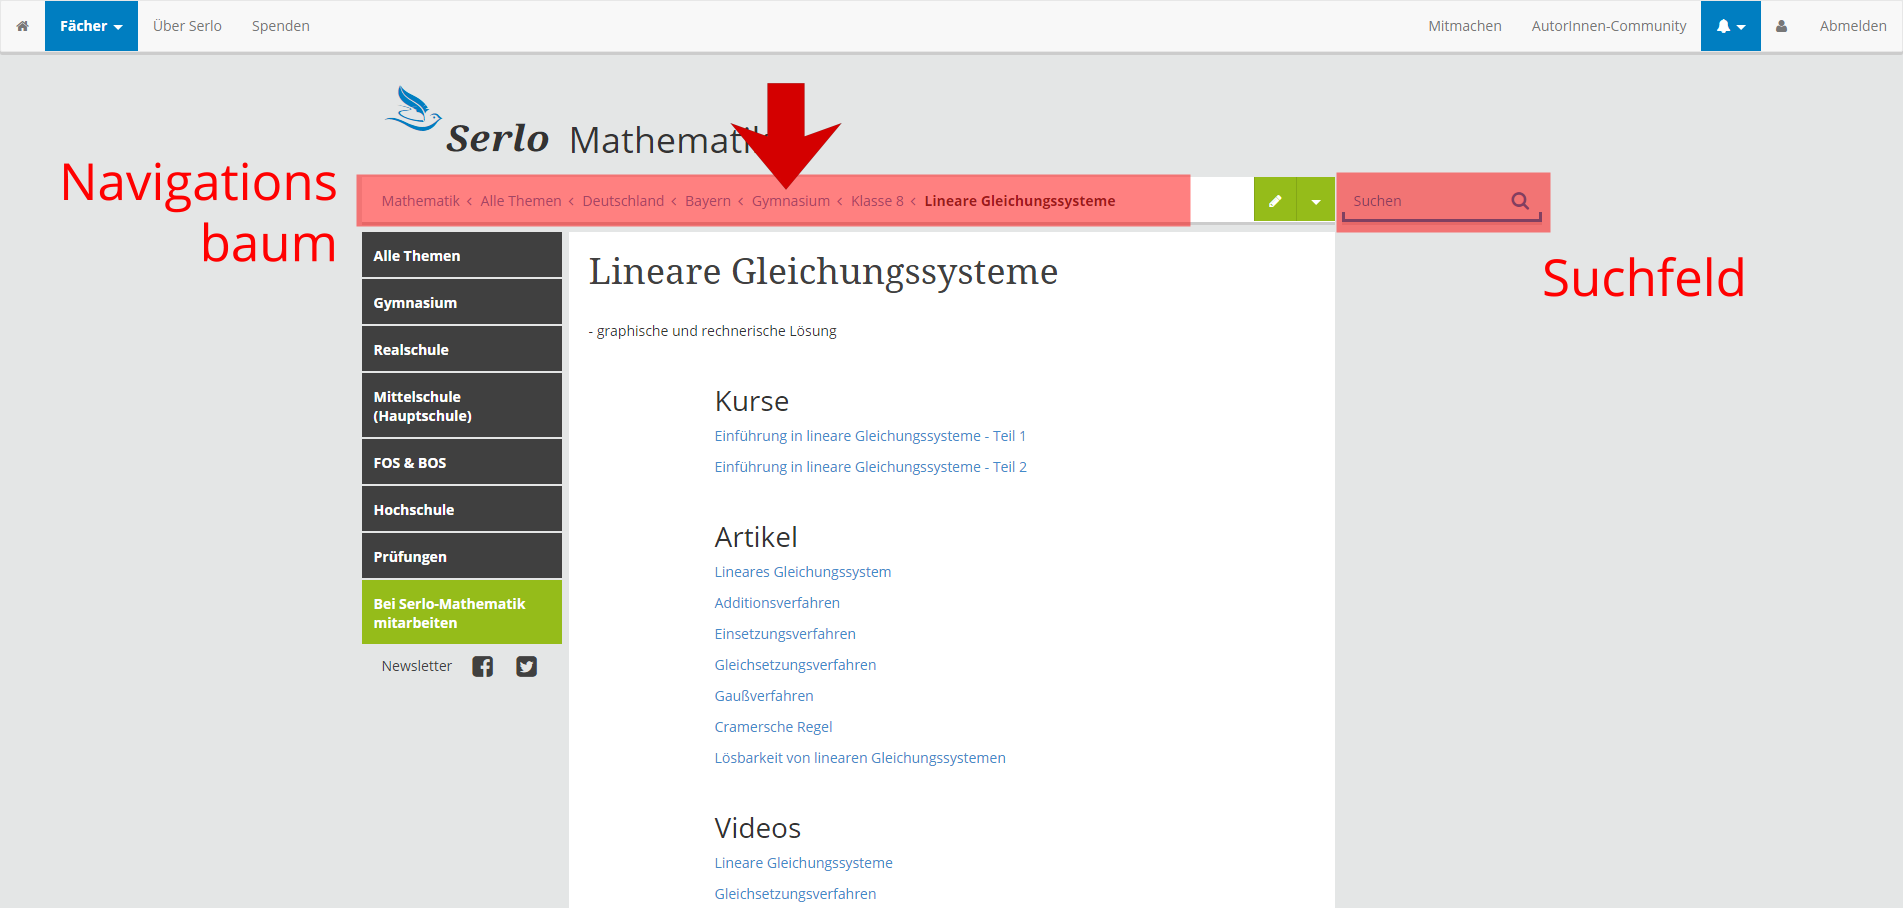Open Realschule in the sidebar
1903x908 pixels.
coord(462,349)
